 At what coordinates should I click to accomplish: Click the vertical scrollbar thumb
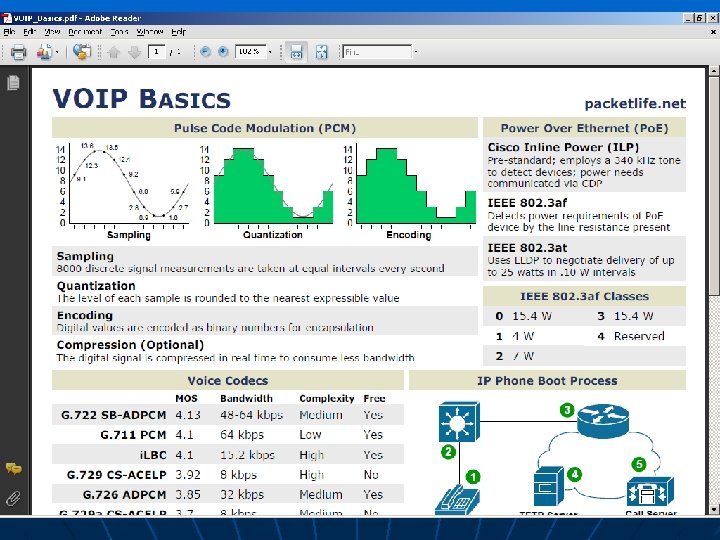(714, 186)
